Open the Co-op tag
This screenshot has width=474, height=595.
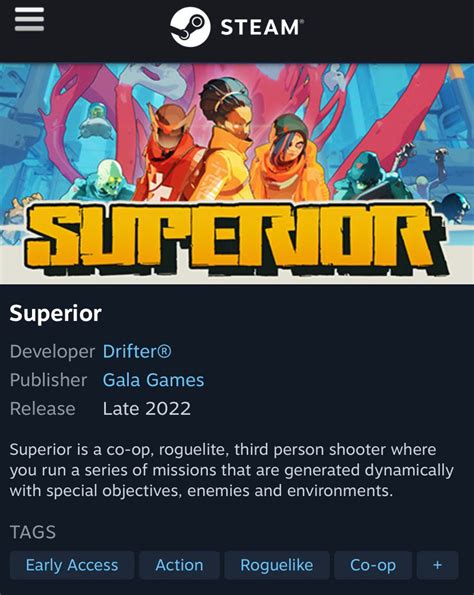[x=373, y=565]
